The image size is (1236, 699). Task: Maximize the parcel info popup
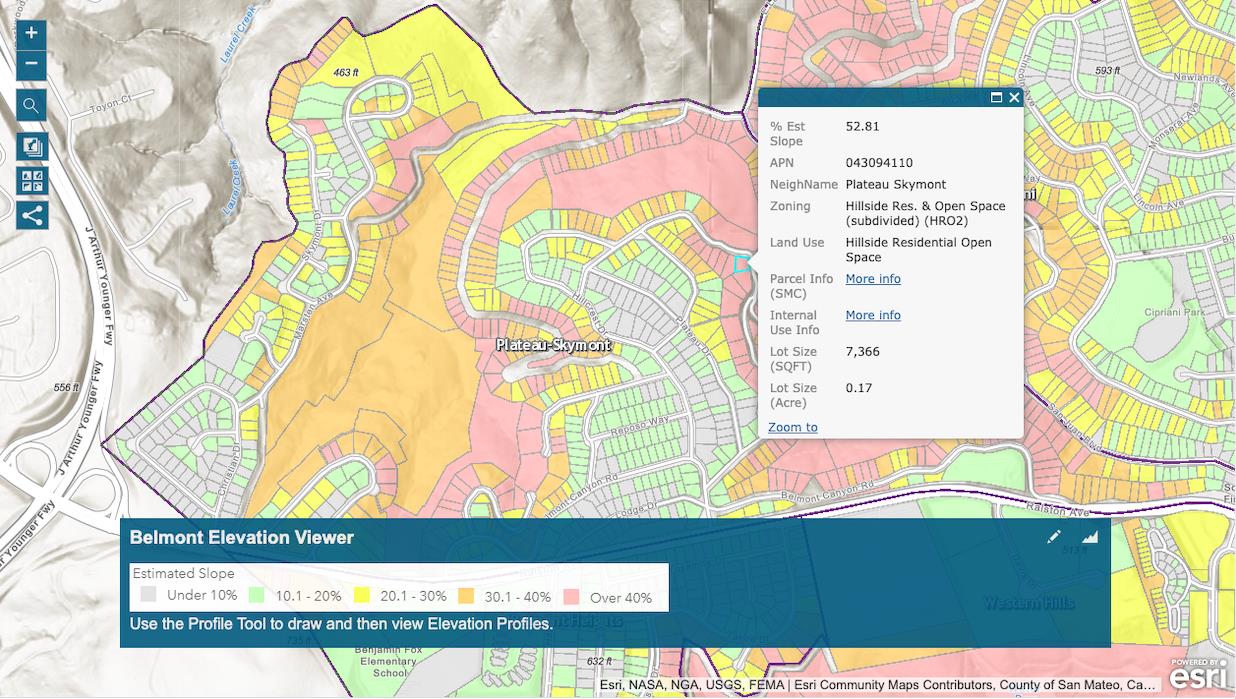coord(996,98)
